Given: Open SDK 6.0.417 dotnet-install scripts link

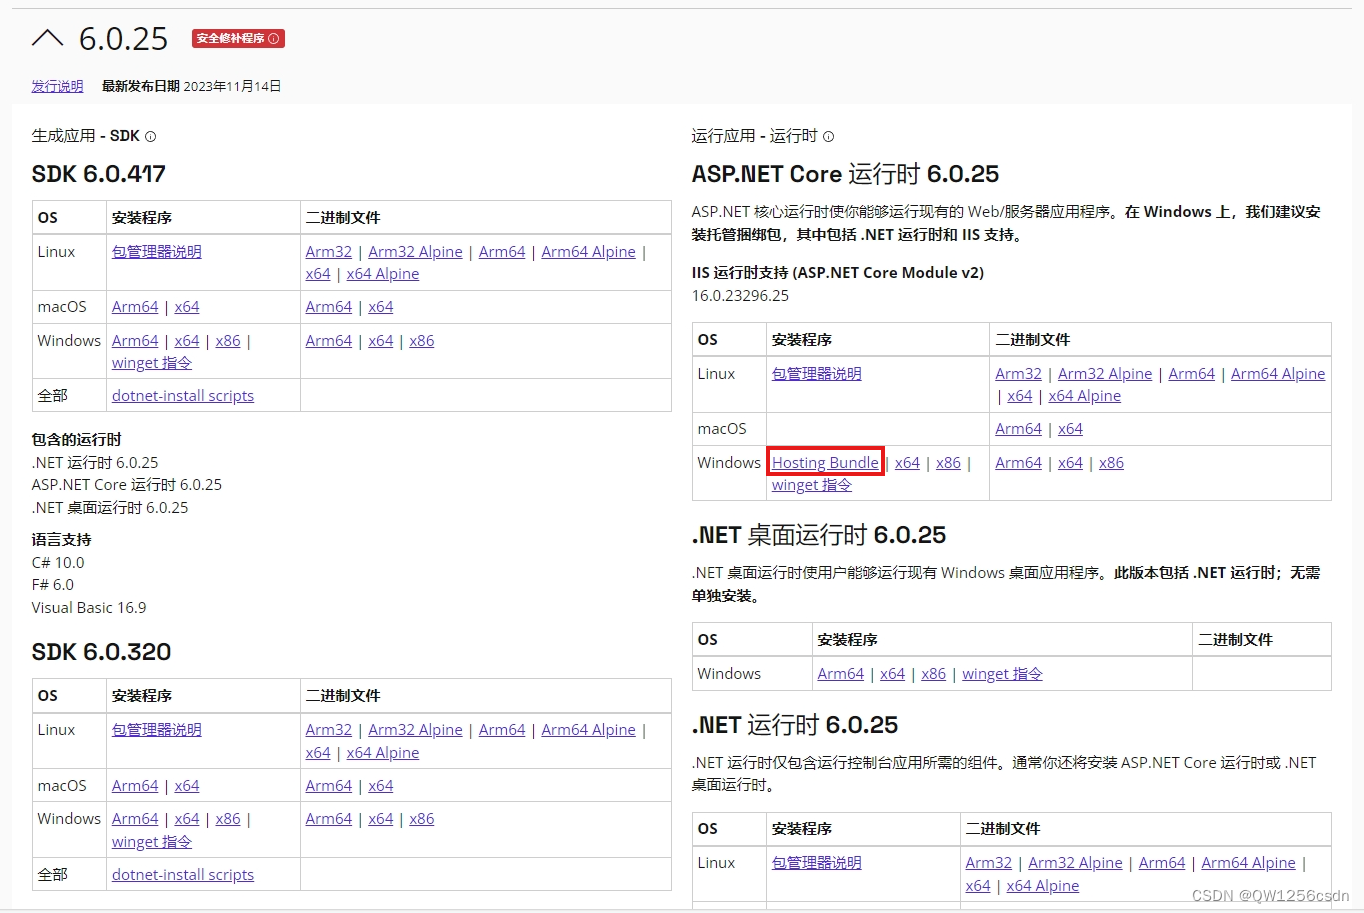Looking at the screenshot, I should pyautogui.click(x=183, y=396).
